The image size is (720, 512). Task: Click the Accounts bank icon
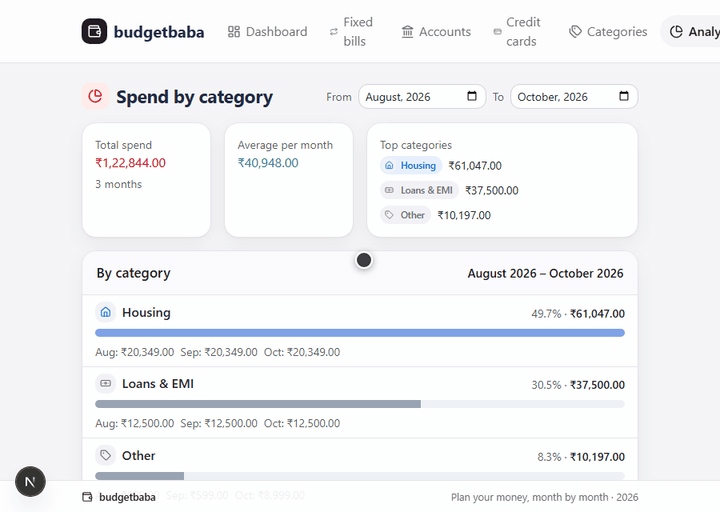click(407, 32)
